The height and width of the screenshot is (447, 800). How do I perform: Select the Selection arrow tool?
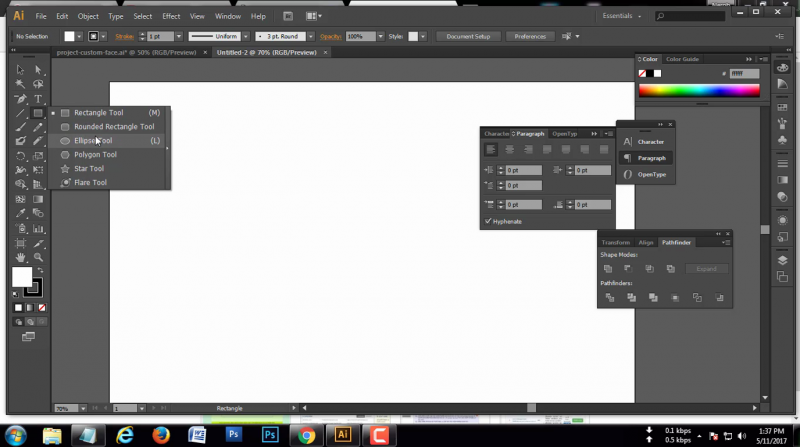click(x=20, y=69)
